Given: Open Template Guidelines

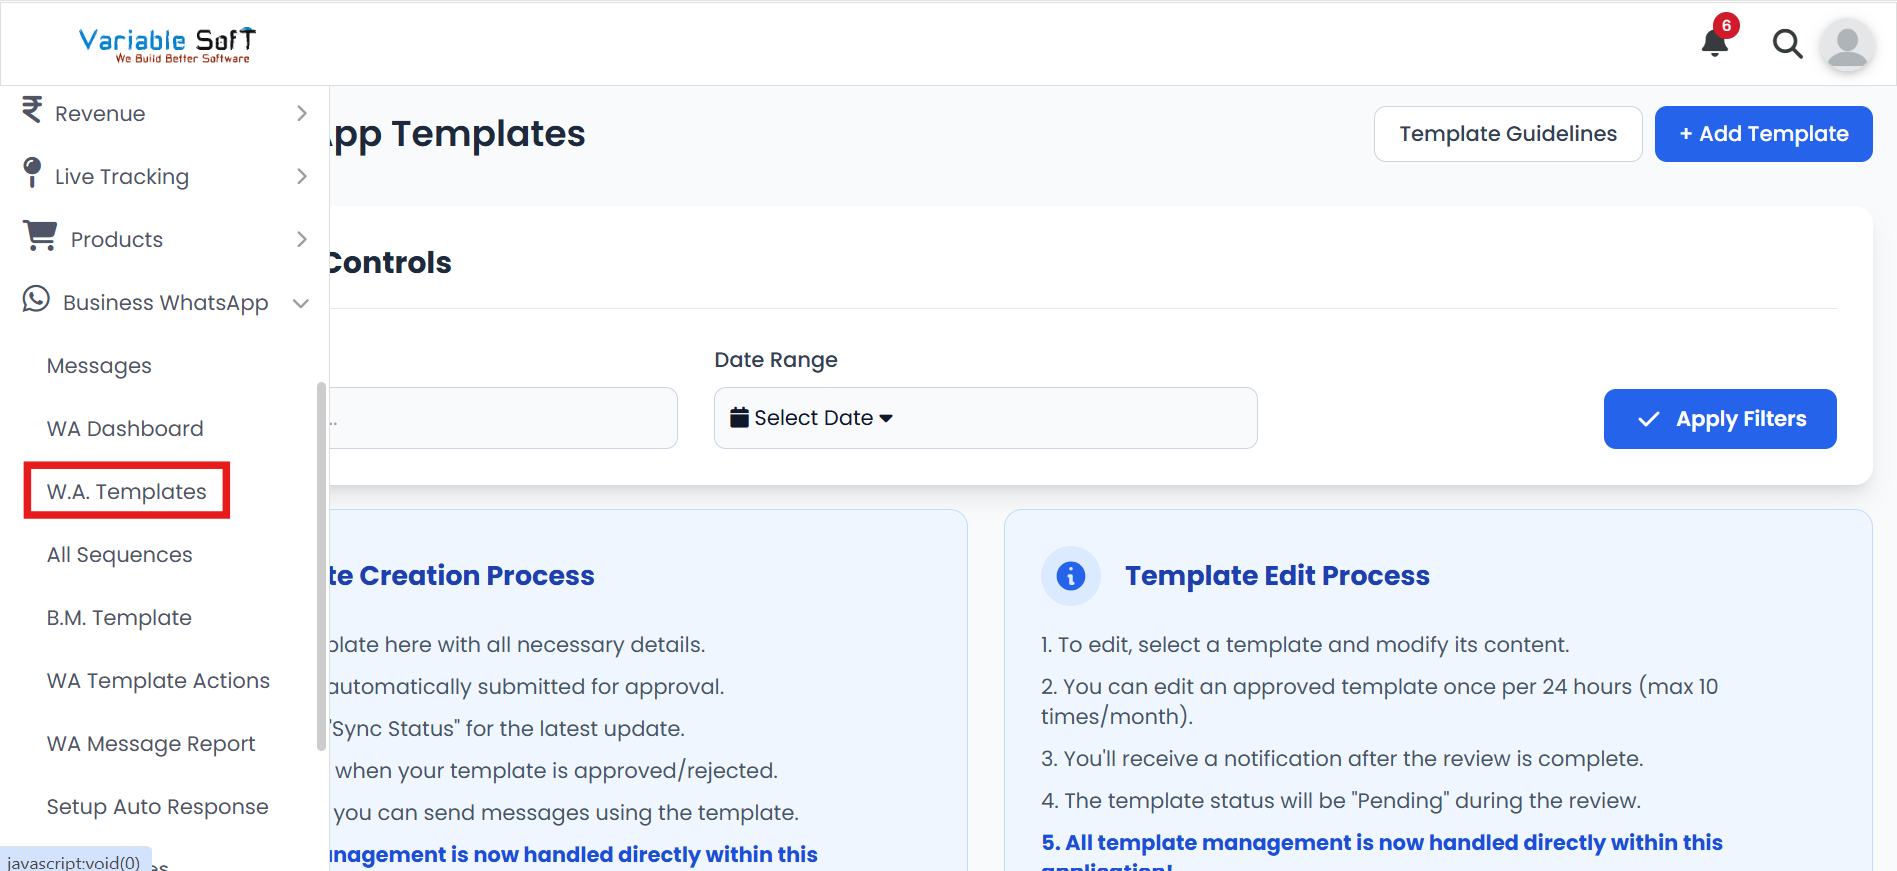Looking at the screenshot, I should coord(1507,134).
